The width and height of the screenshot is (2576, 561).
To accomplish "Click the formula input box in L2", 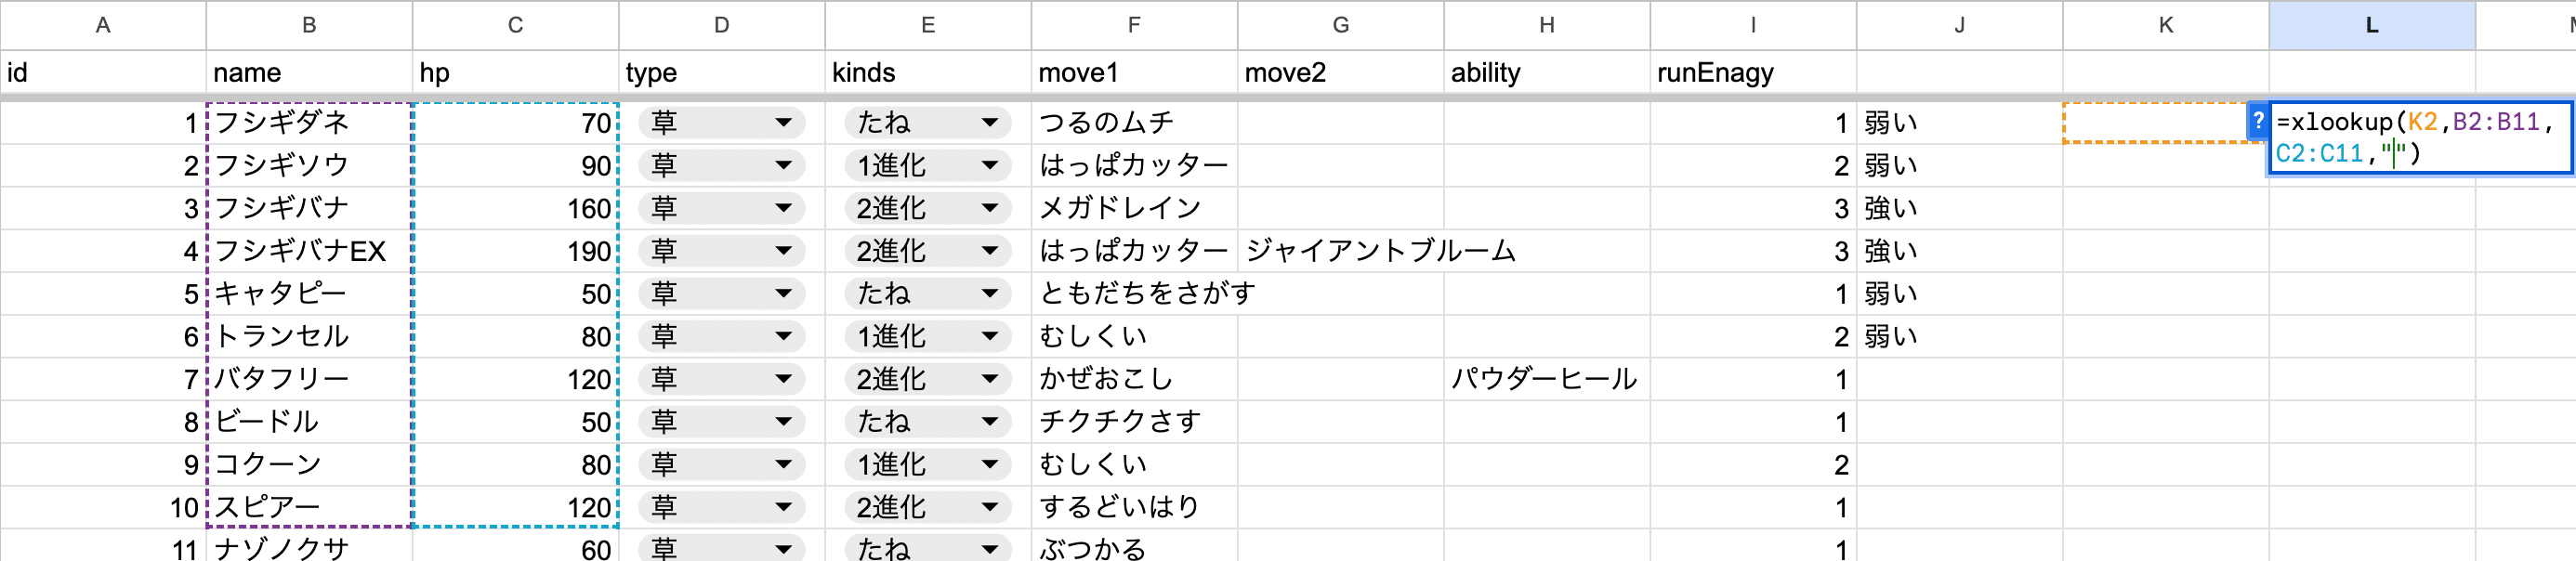I will (2420, 138).
